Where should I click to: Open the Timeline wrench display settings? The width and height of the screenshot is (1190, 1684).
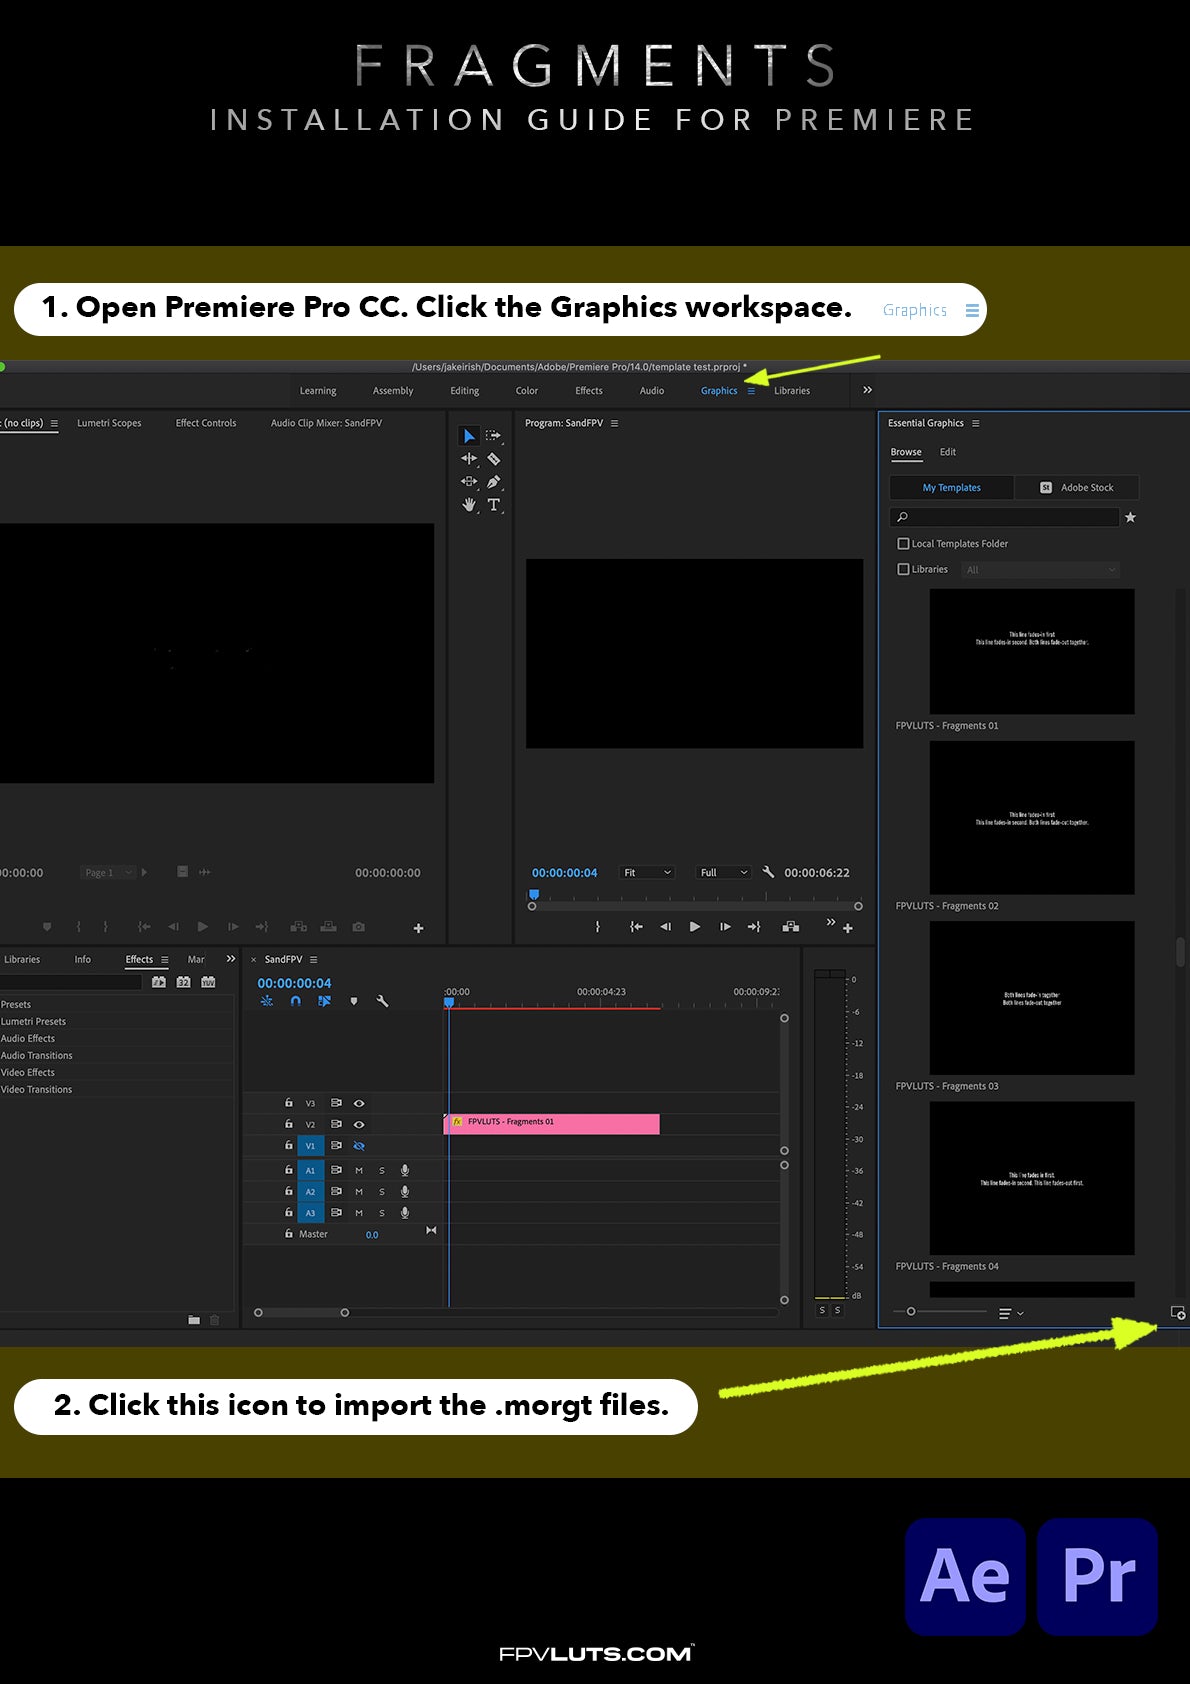pyautogui.click(x=382, y=1001)
